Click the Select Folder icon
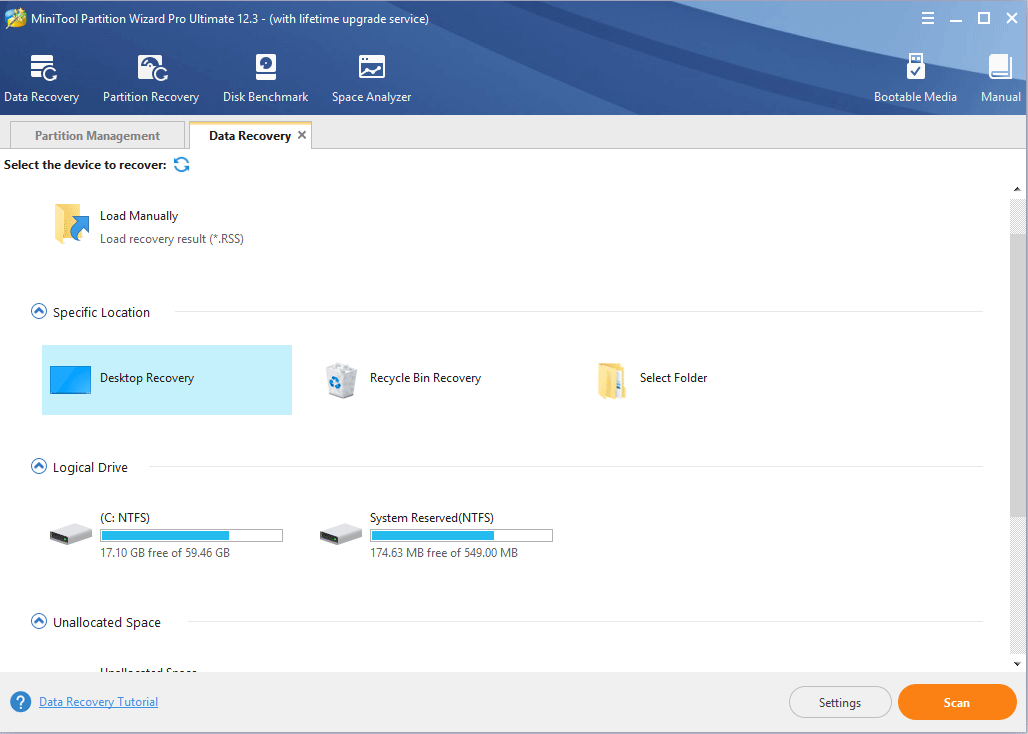The height and width of the screenshot is (734, 1028). pyautogui.click(x=611, y=380)
